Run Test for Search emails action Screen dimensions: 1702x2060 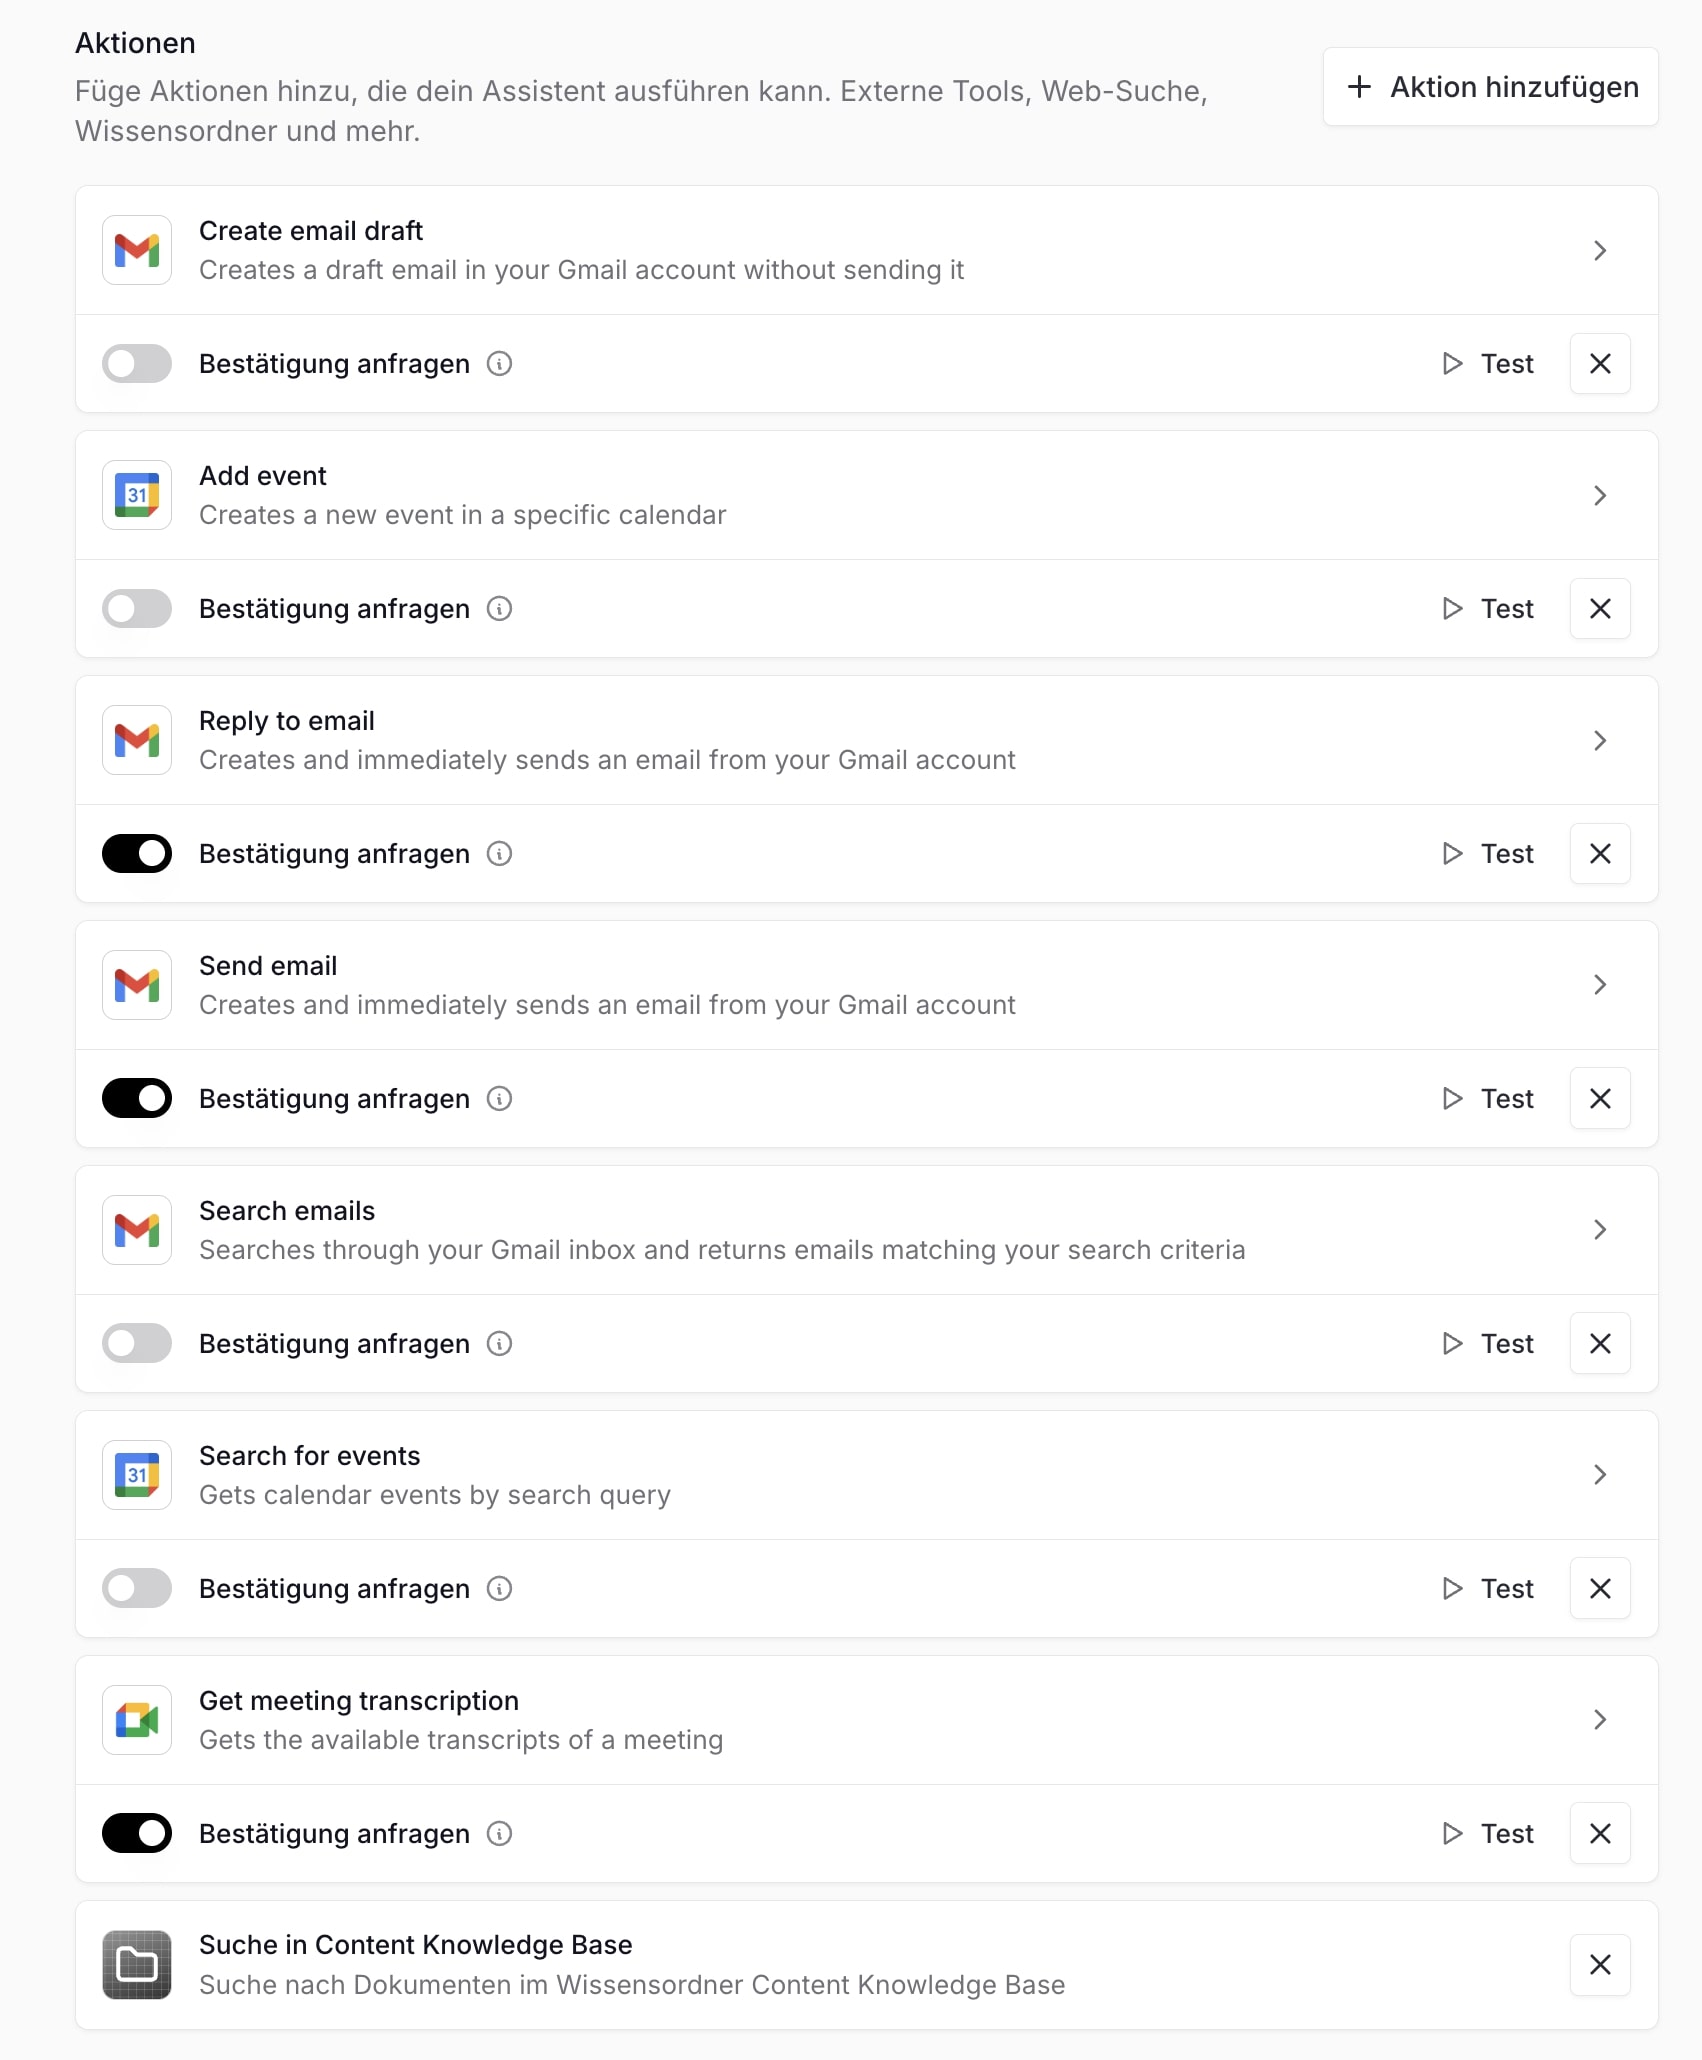[x=1488, y=1344]
